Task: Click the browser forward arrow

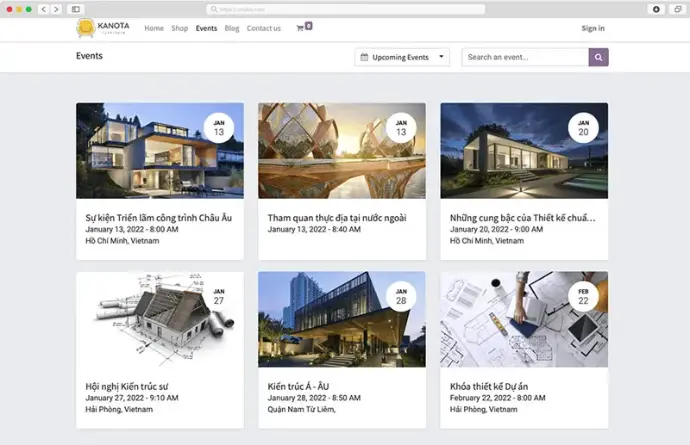Action: point(55,9)
